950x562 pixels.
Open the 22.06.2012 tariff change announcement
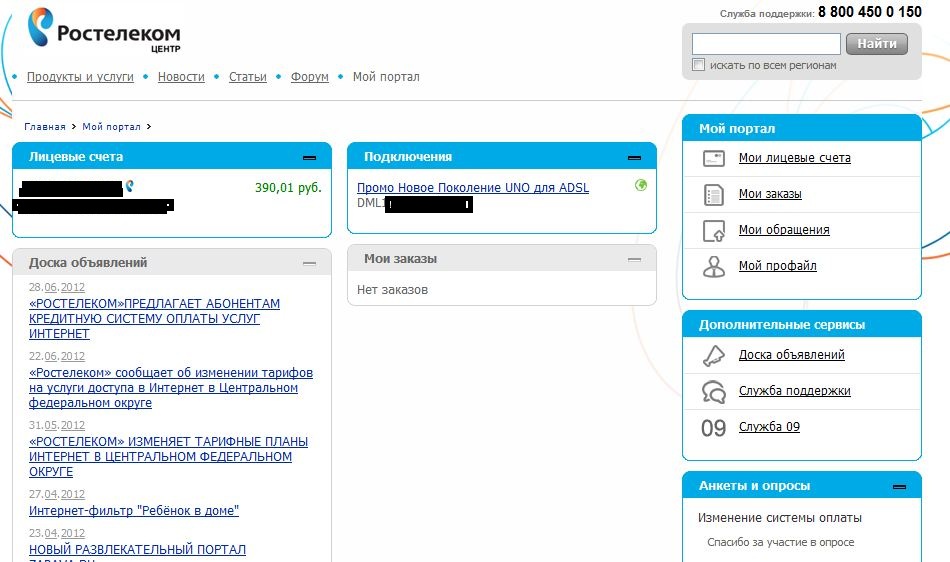pyautogui.click(x=171, y=388)
